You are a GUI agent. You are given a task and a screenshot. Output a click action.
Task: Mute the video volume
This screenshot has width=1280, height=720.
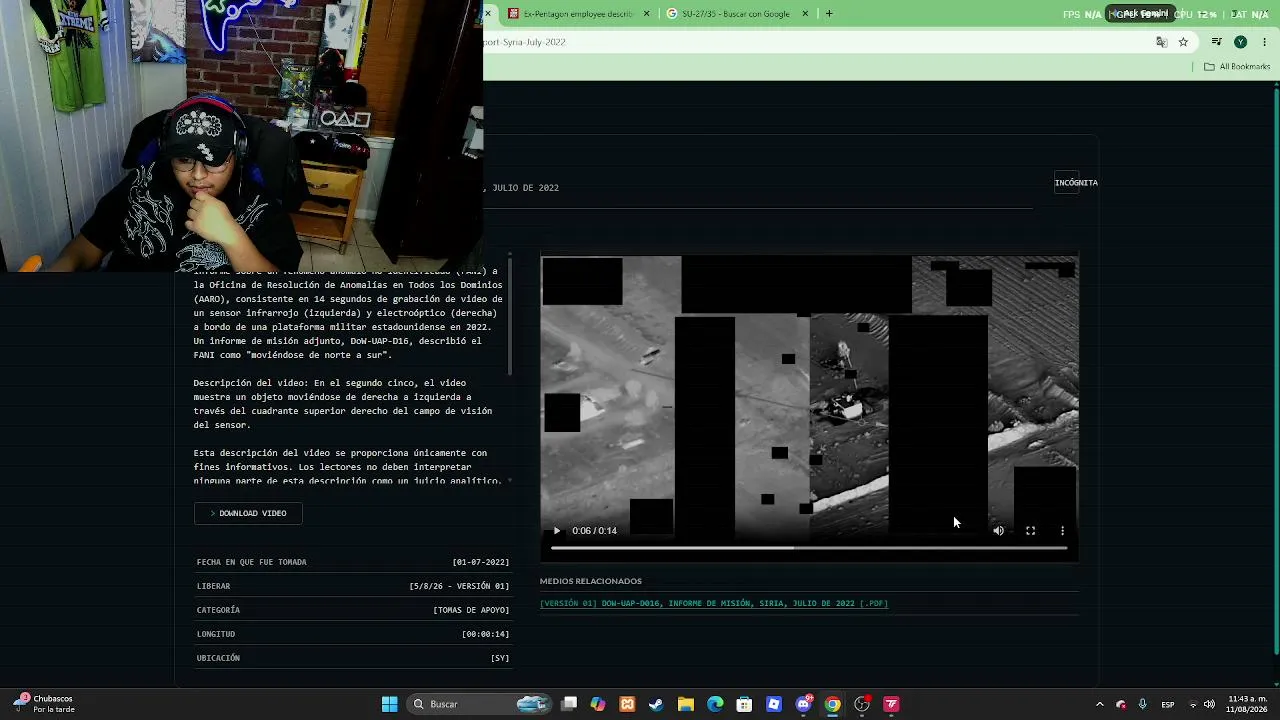click(998, 531)
